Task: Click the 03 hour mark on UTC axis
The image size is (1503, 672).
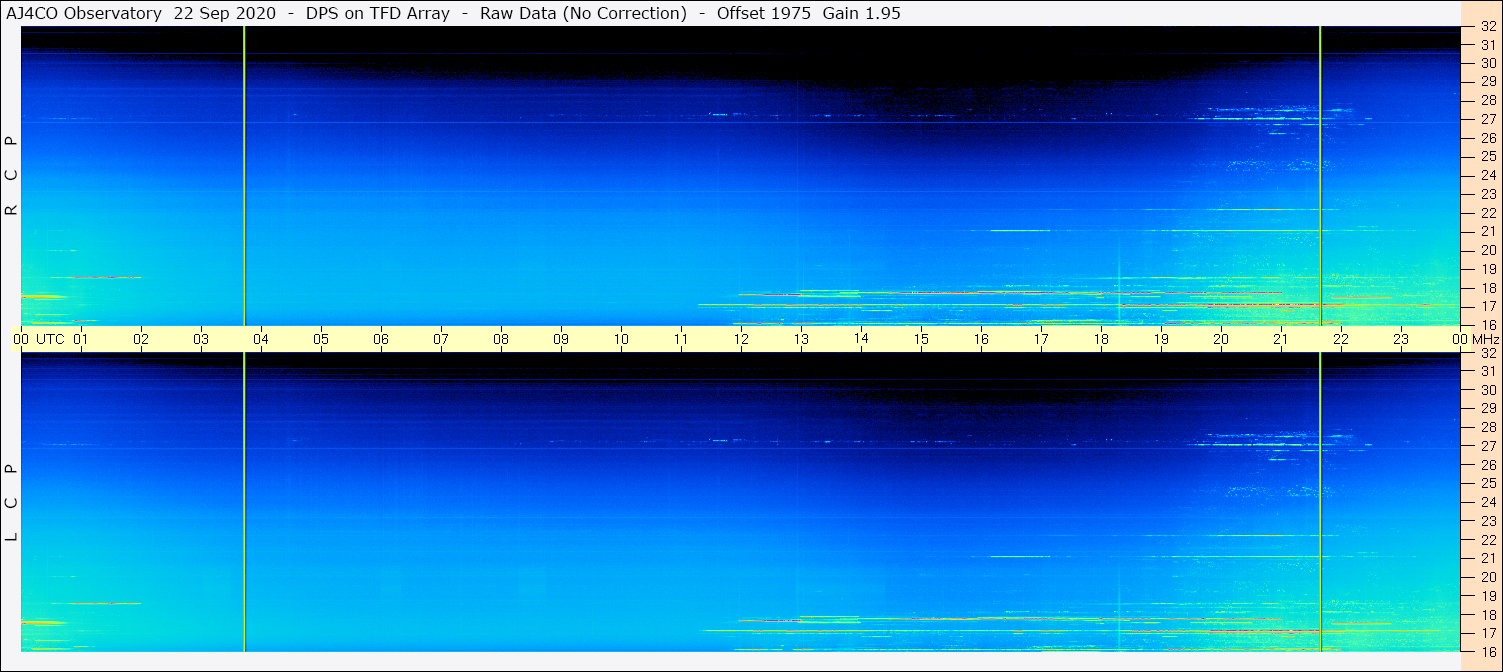Action: [x=201, y=339]
